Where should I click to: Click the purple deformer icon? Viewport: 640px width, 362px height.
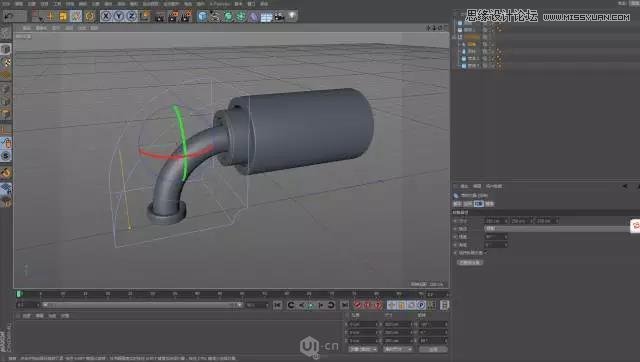pyautogui.click(x=253, y=16)
